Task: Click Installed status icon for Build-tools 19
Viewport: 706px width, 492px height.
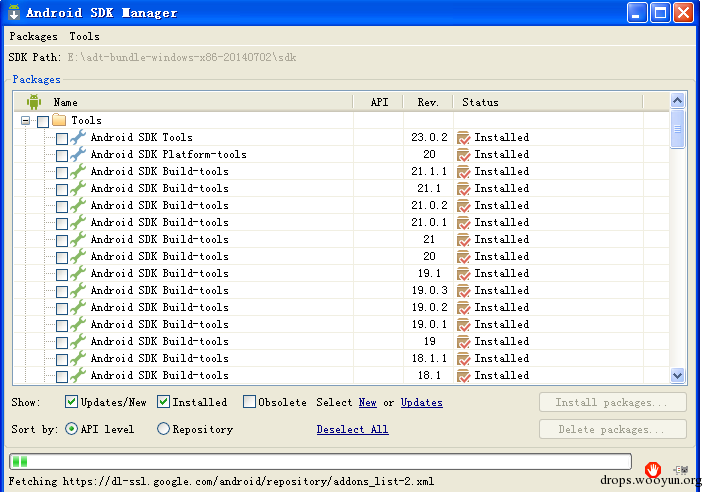Action: [x=463, y=342]
